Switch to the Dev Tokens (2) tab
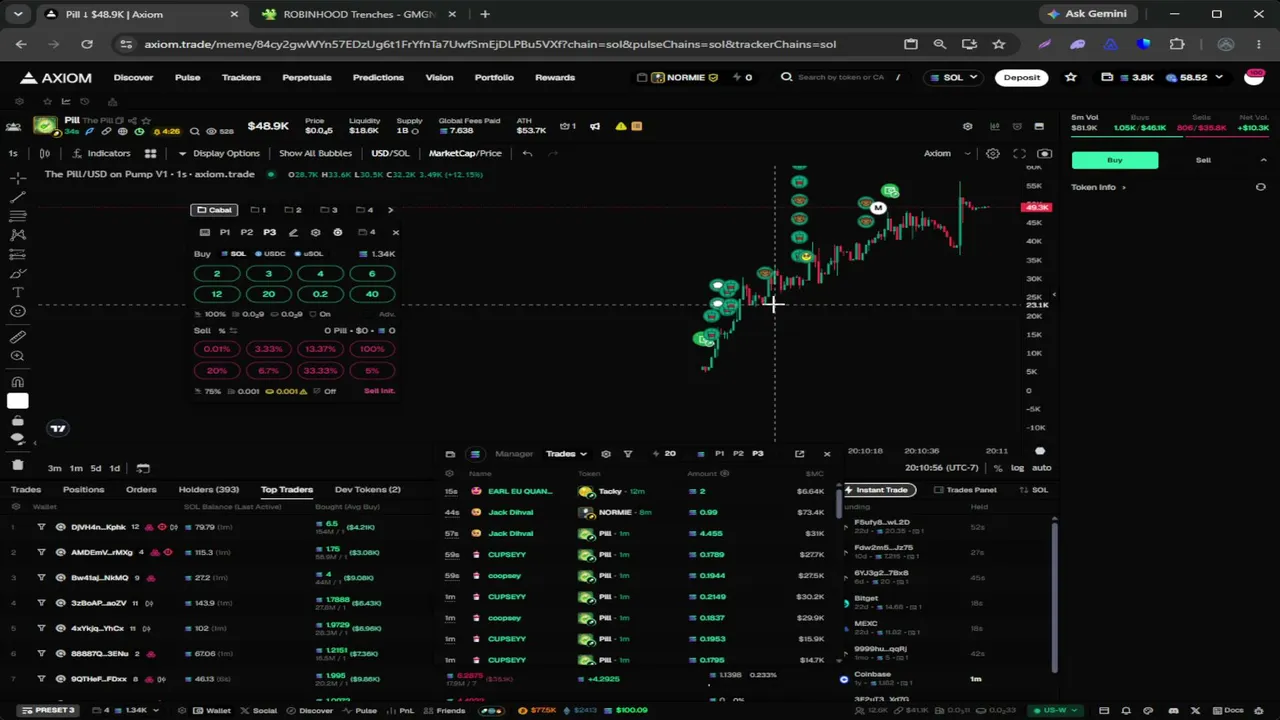This screenshot has width=1280, height=720. pyautogui.click(x=367, y=490)
